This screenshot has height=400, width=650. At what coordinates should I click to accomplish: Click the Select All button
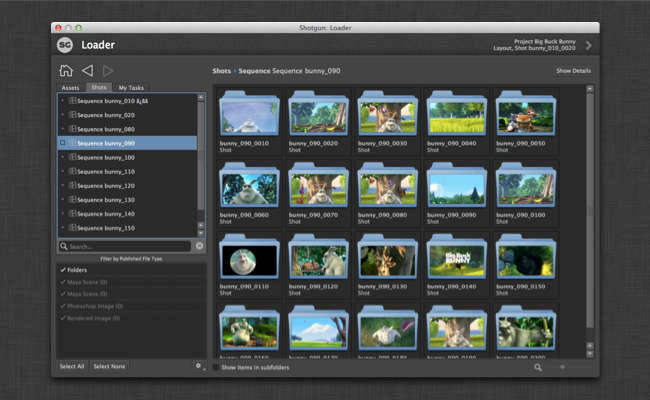pos(72,366)
